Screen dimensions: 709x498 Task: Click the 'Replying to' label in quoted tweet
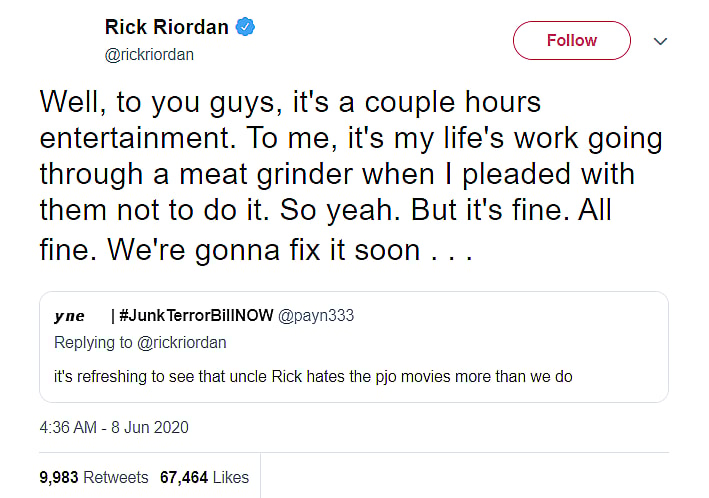[x=92, y=342]
